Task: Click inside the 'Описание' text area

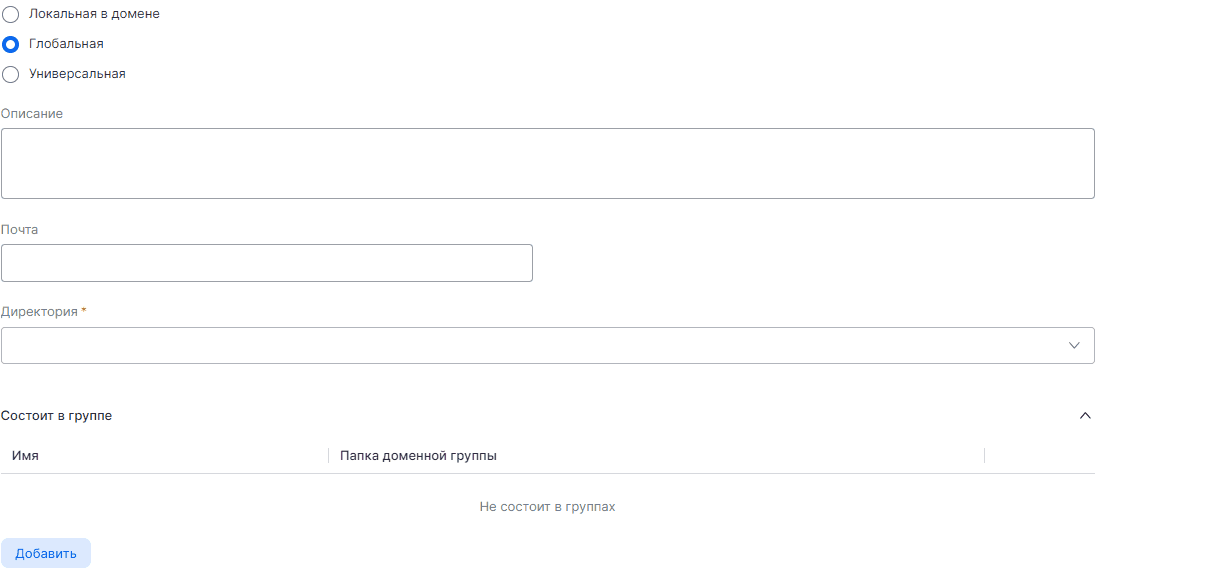Action: point(547,163)
